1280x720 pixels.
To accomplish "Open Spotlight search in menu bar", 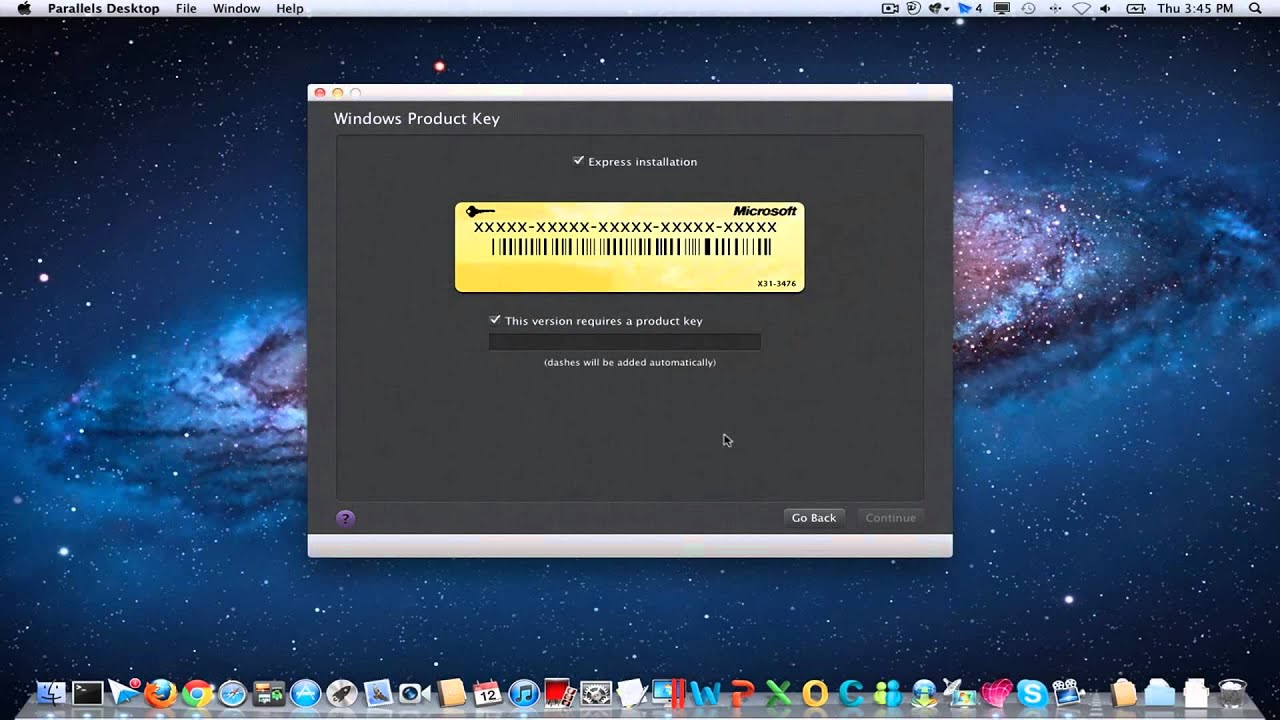I will point(1255,8).
